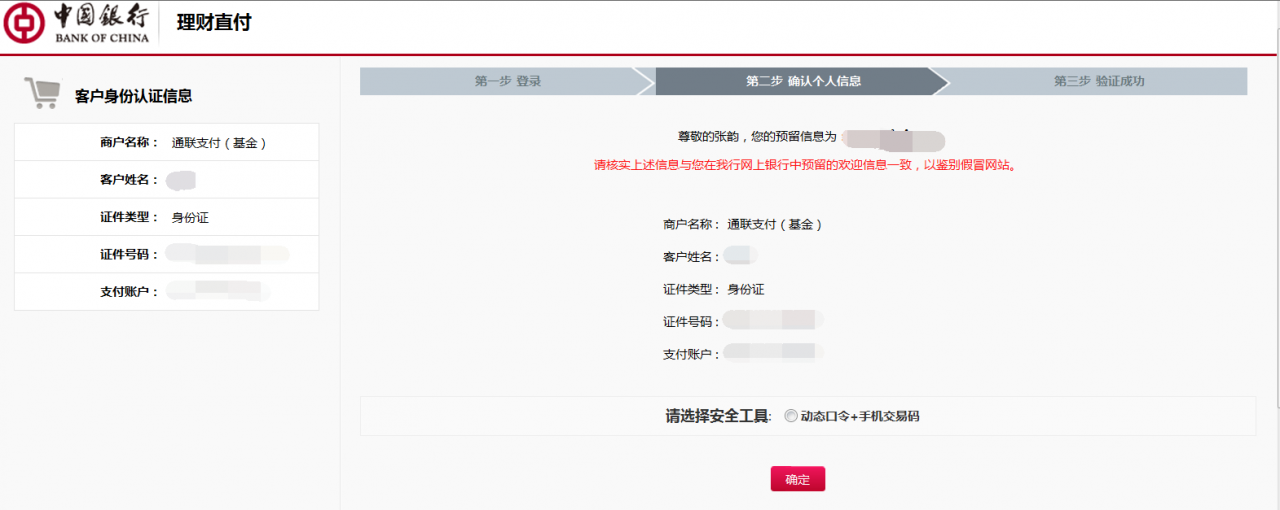This screenshot has height=510, width=1280.
Task: Click 身份证 value in the center details
Action: coord(746,289)
